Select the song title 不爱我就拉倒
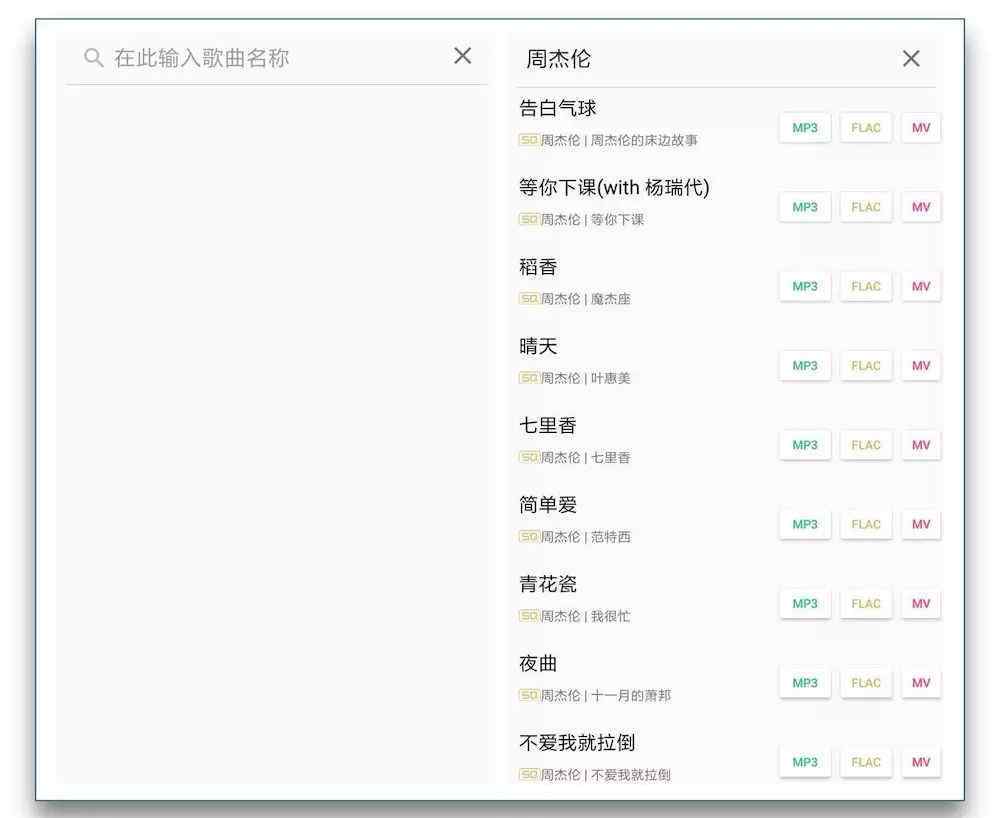Screen dimensions: 1000x818 pyautogui.click(x=577, y=743)
